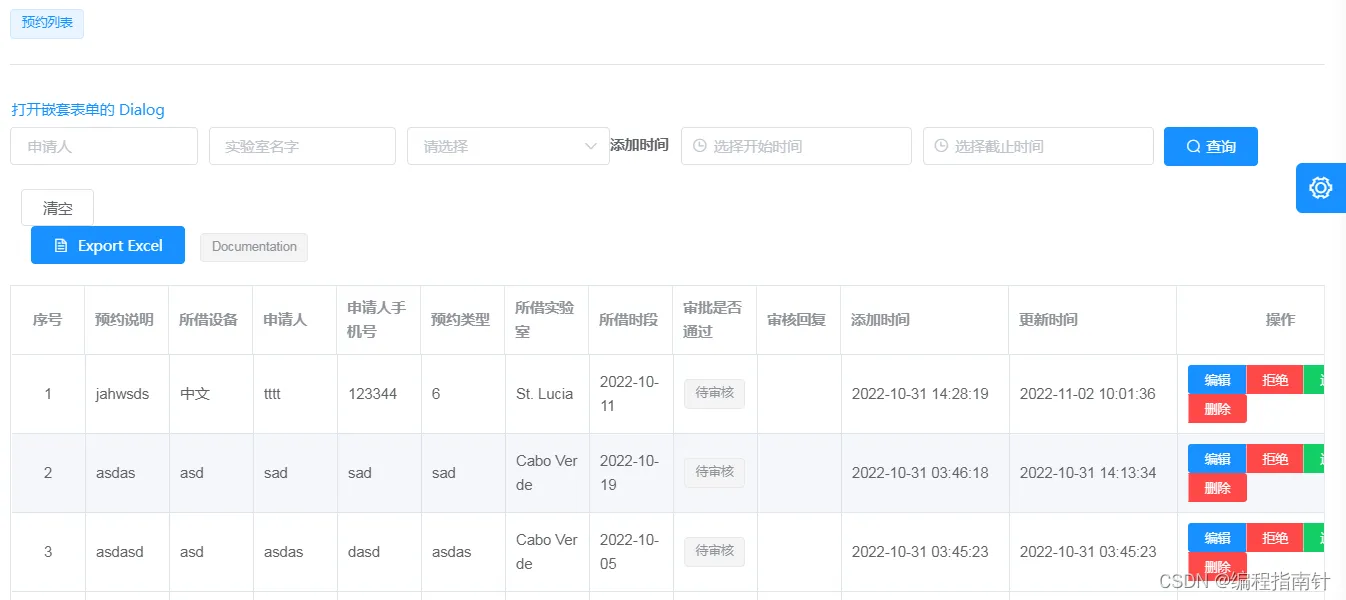Focus the 实验室名字 input field

302,146
